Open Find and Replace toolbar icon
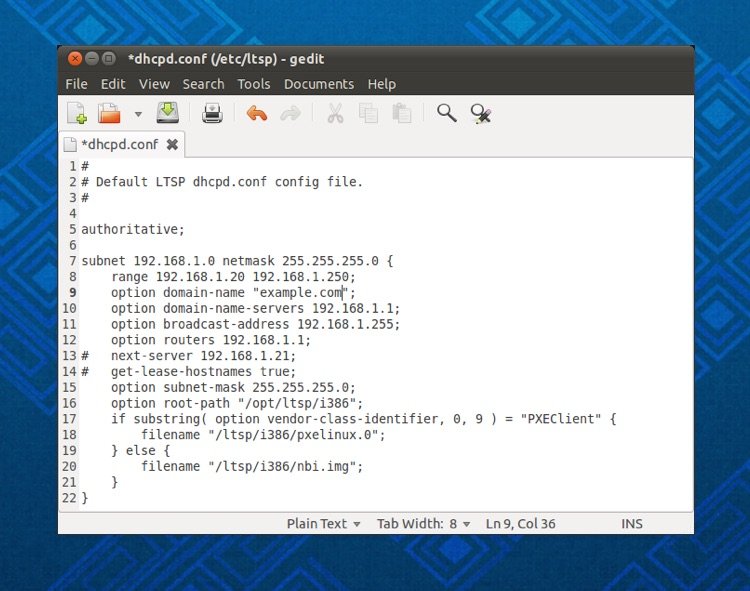The width and height of the screenshot is (750, 591). (x=480, y=113)
